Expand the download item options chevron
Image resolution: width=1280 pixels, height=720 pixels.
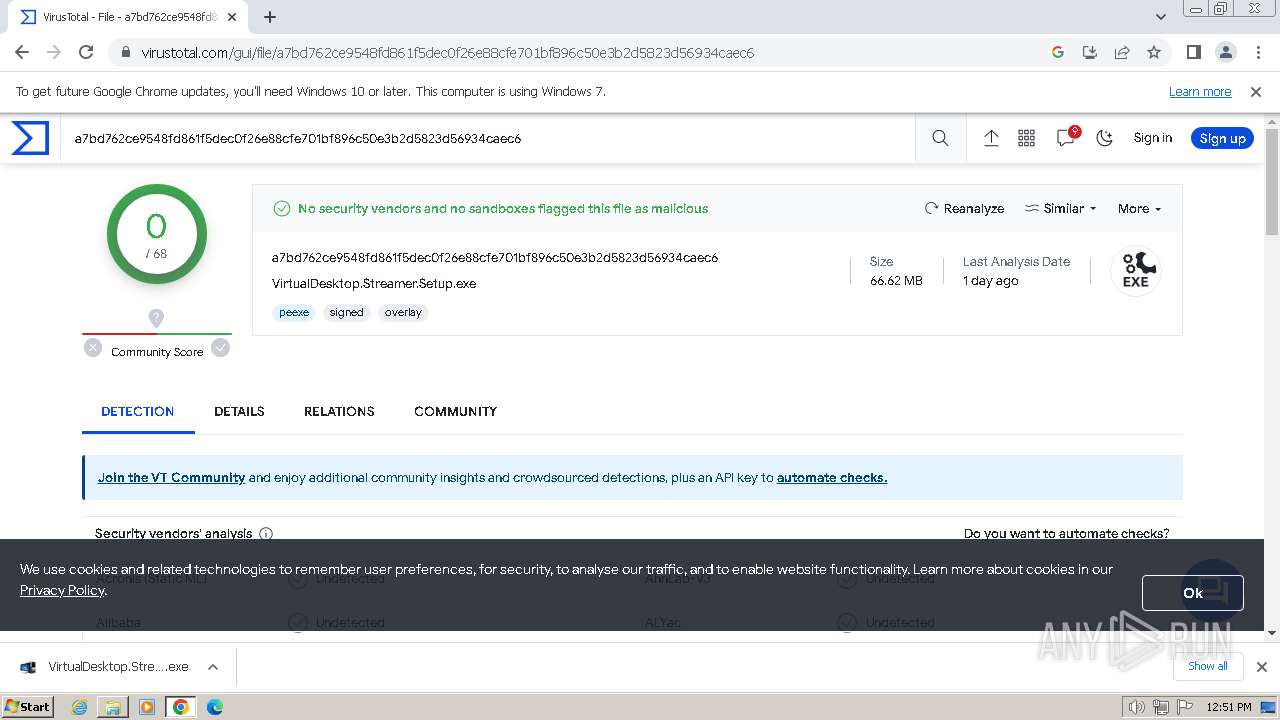213,667
